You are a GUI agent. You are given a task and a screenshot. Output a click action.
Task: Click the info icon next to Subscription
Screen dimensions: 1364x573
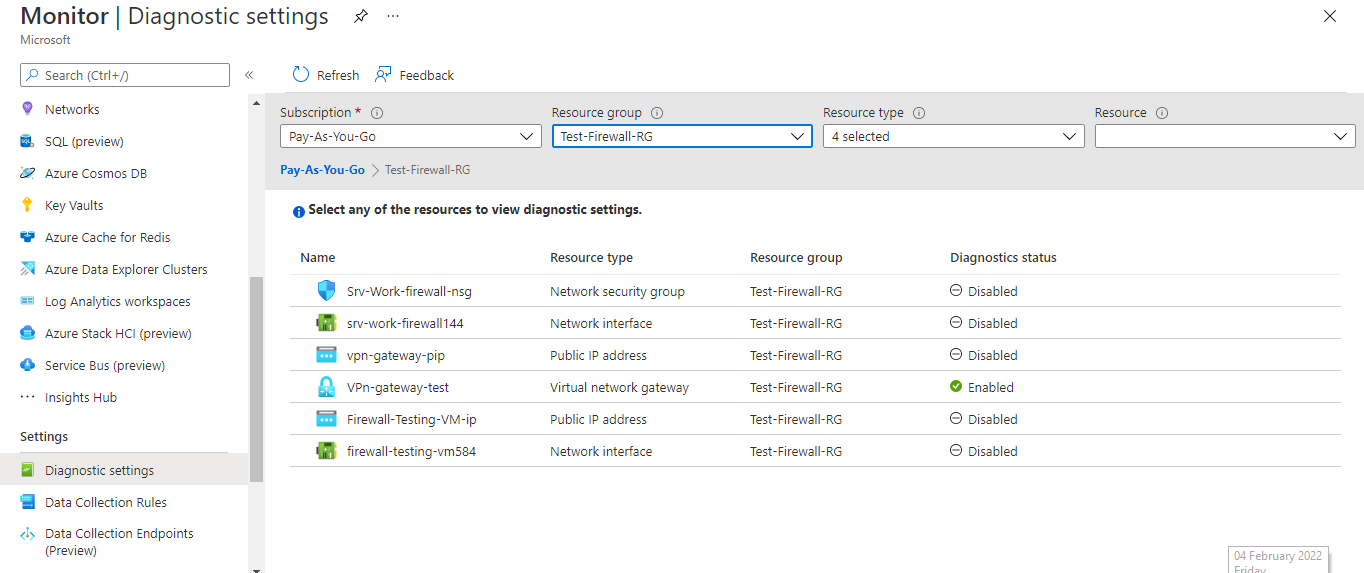click(x=377, y=113)
